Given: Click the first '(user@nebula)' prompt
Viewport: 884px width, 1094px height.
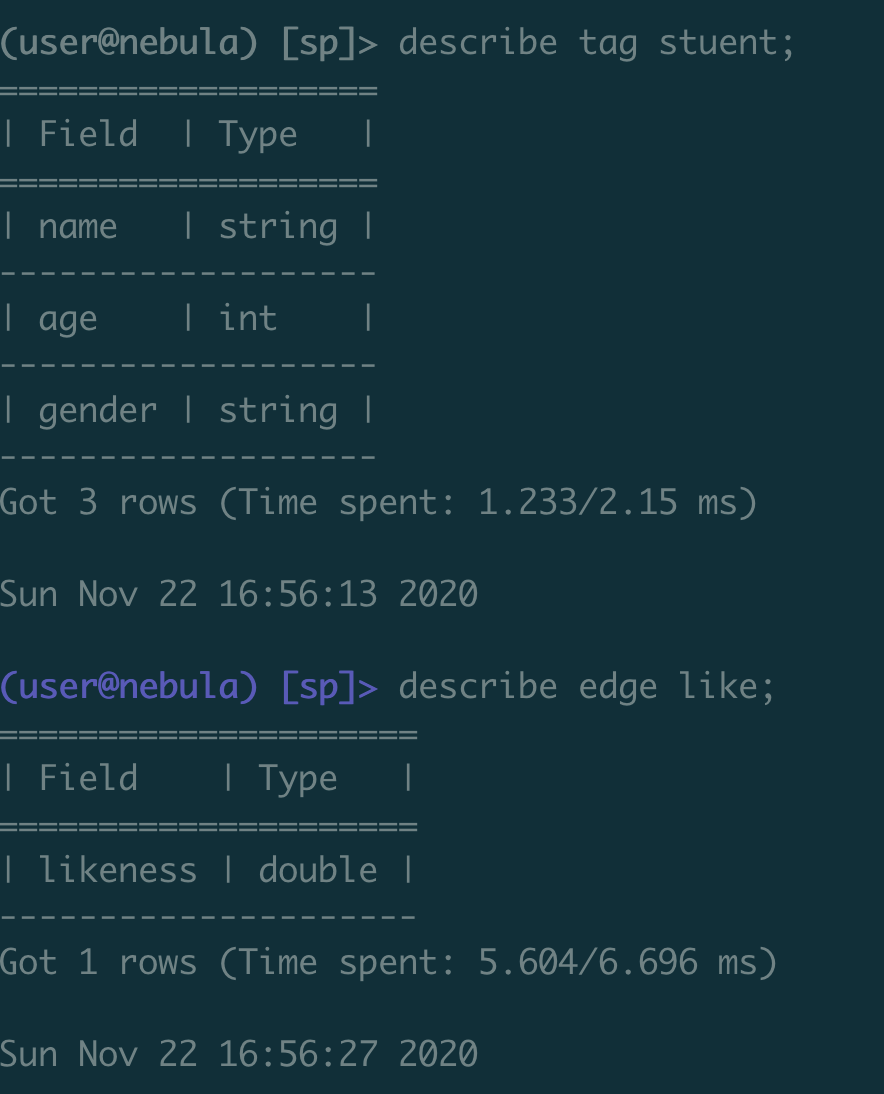Looking at the screenshot, I should [x=129, y=43].
